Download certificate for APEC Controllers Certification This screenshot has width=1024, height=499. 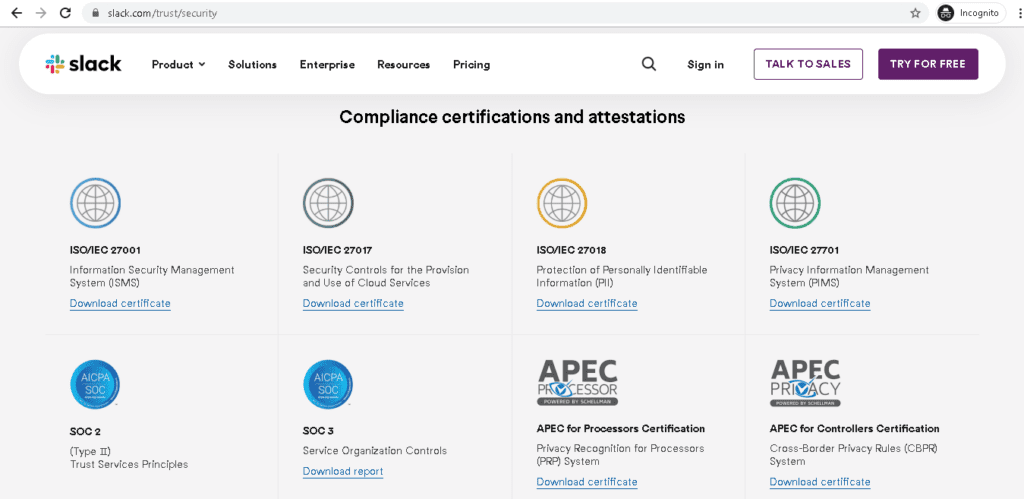pos(820,482)
